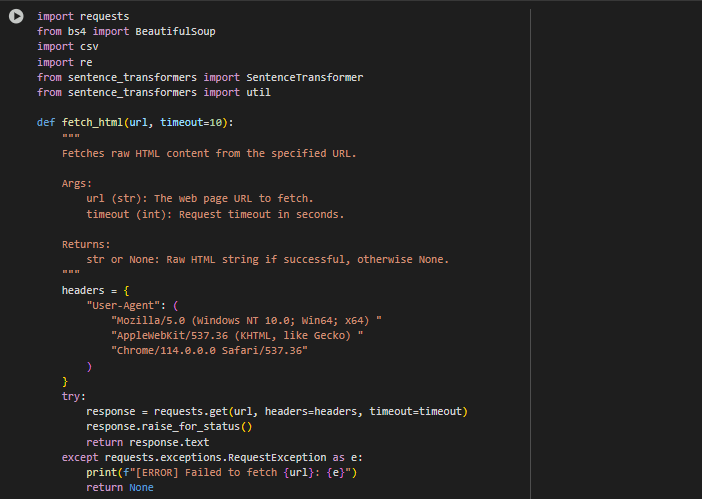
Task: Click the util import at the line end
Action: pos(258,93)
